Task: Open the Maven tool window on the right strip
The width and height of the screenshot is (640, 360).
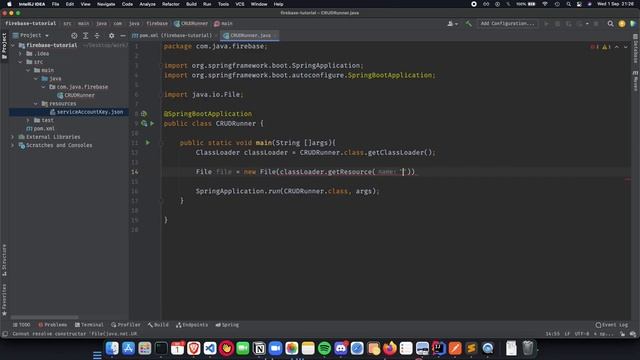Action: click(x=636, y=80)
